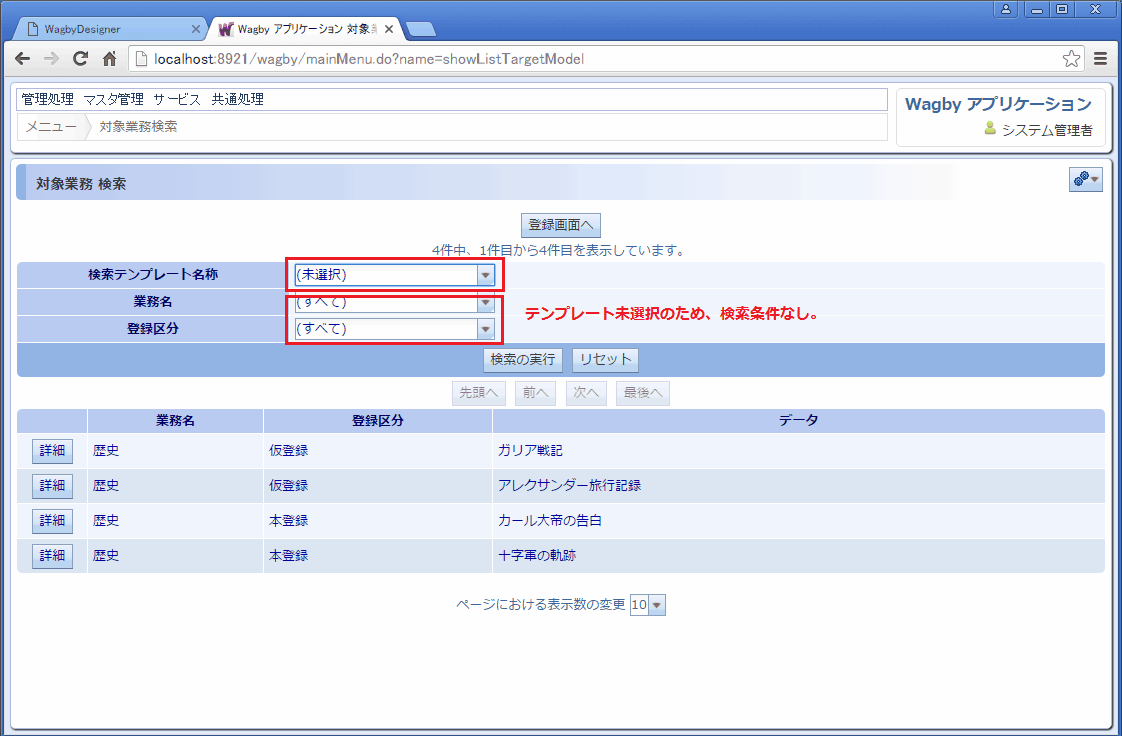This screenshot has height=736, width=1122.
Task: Close the WagbyDesigner tab
Action: (x=195, y=29)
